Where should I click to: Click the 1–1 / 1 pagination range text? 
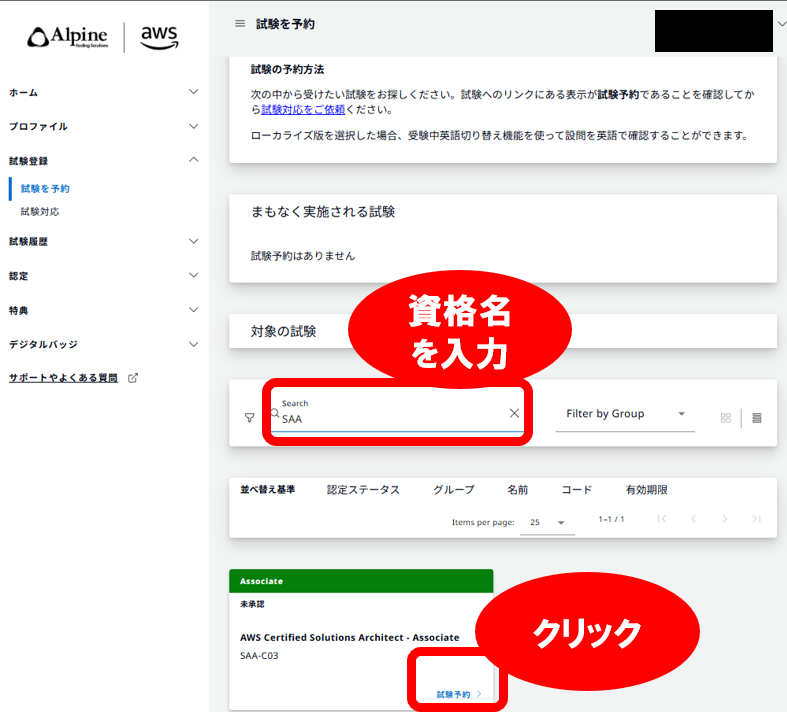(x=611, y=519)
